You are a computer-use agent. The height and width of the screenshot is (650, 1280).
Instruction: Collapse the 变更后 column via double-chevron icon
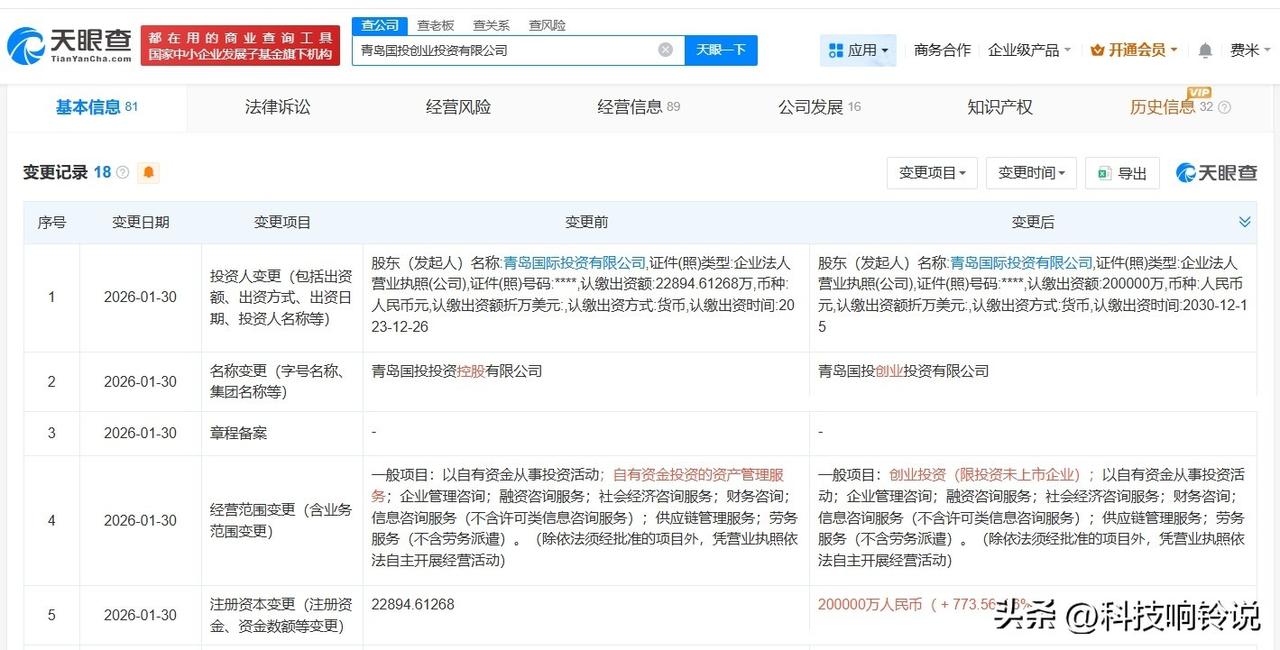click(1244, 222)
